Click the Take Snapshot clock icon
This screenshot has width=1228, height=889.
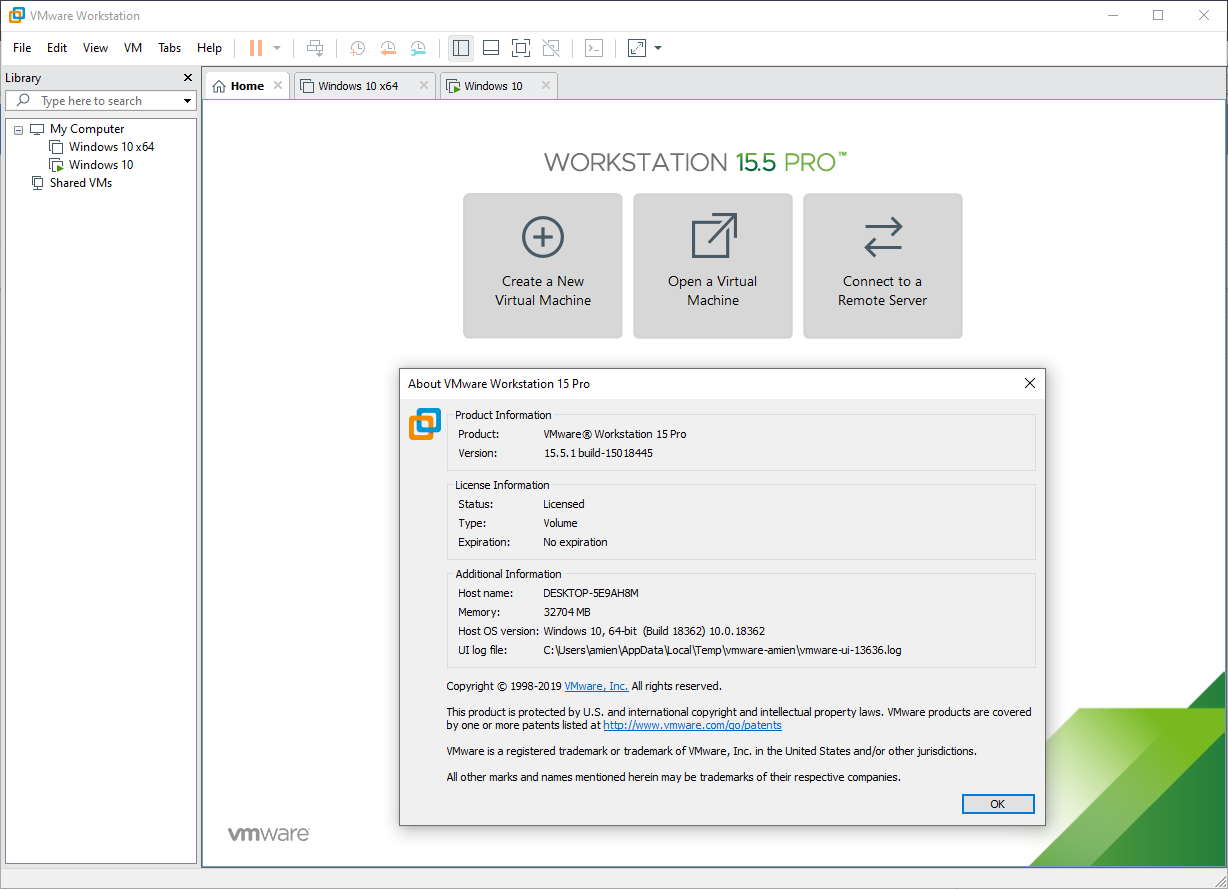357,48
